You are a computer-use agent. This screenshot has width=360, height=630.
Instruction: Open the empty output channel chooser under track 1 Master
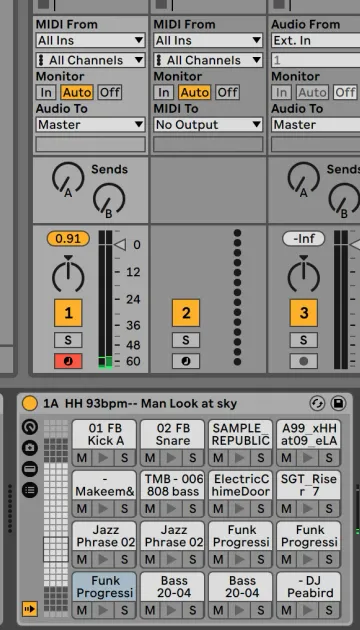tap(90, 144)
